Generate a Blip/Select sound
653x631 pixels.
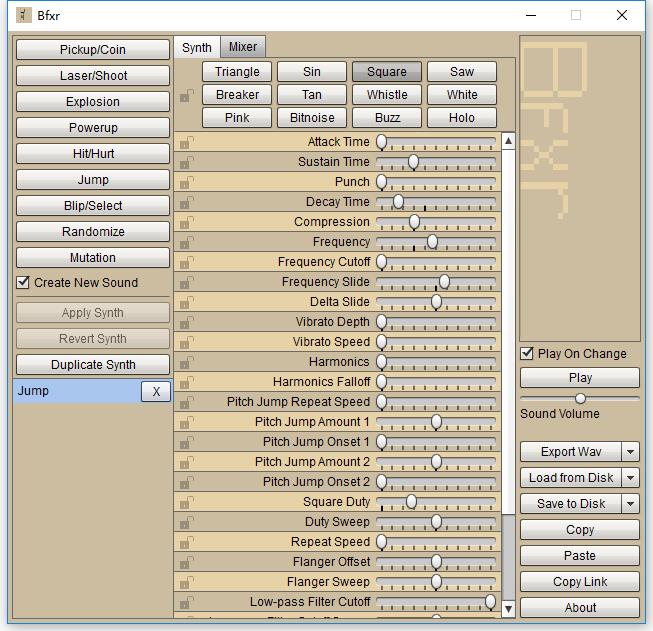point(93,206)
